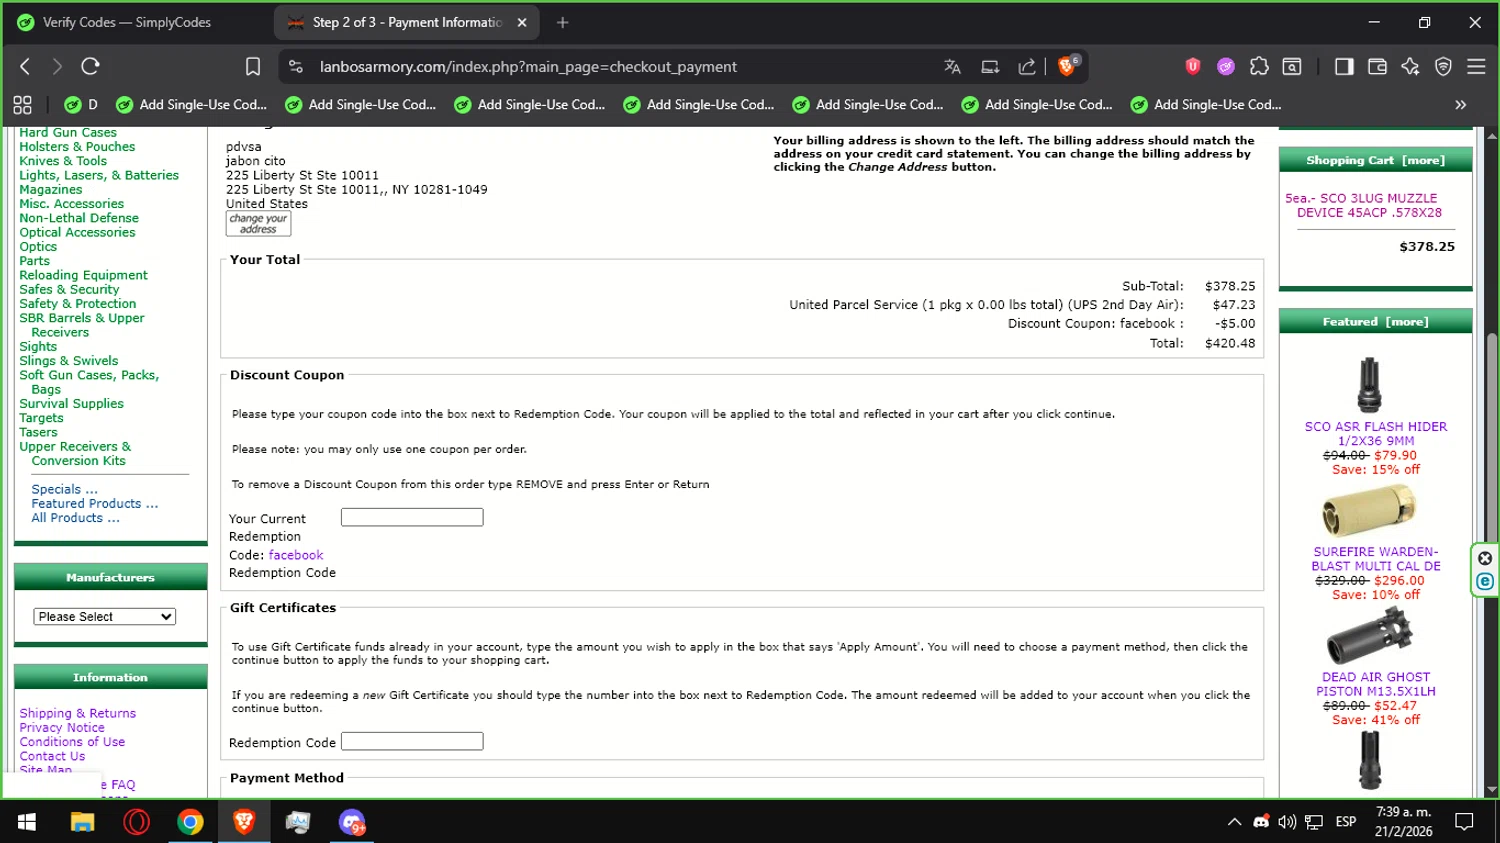Image resolution: width=1500 pixels, height=843 pixels.
Task: Click the current coupon code 'facebook' link
Action: pyautogui.click(x=296, y=555)
